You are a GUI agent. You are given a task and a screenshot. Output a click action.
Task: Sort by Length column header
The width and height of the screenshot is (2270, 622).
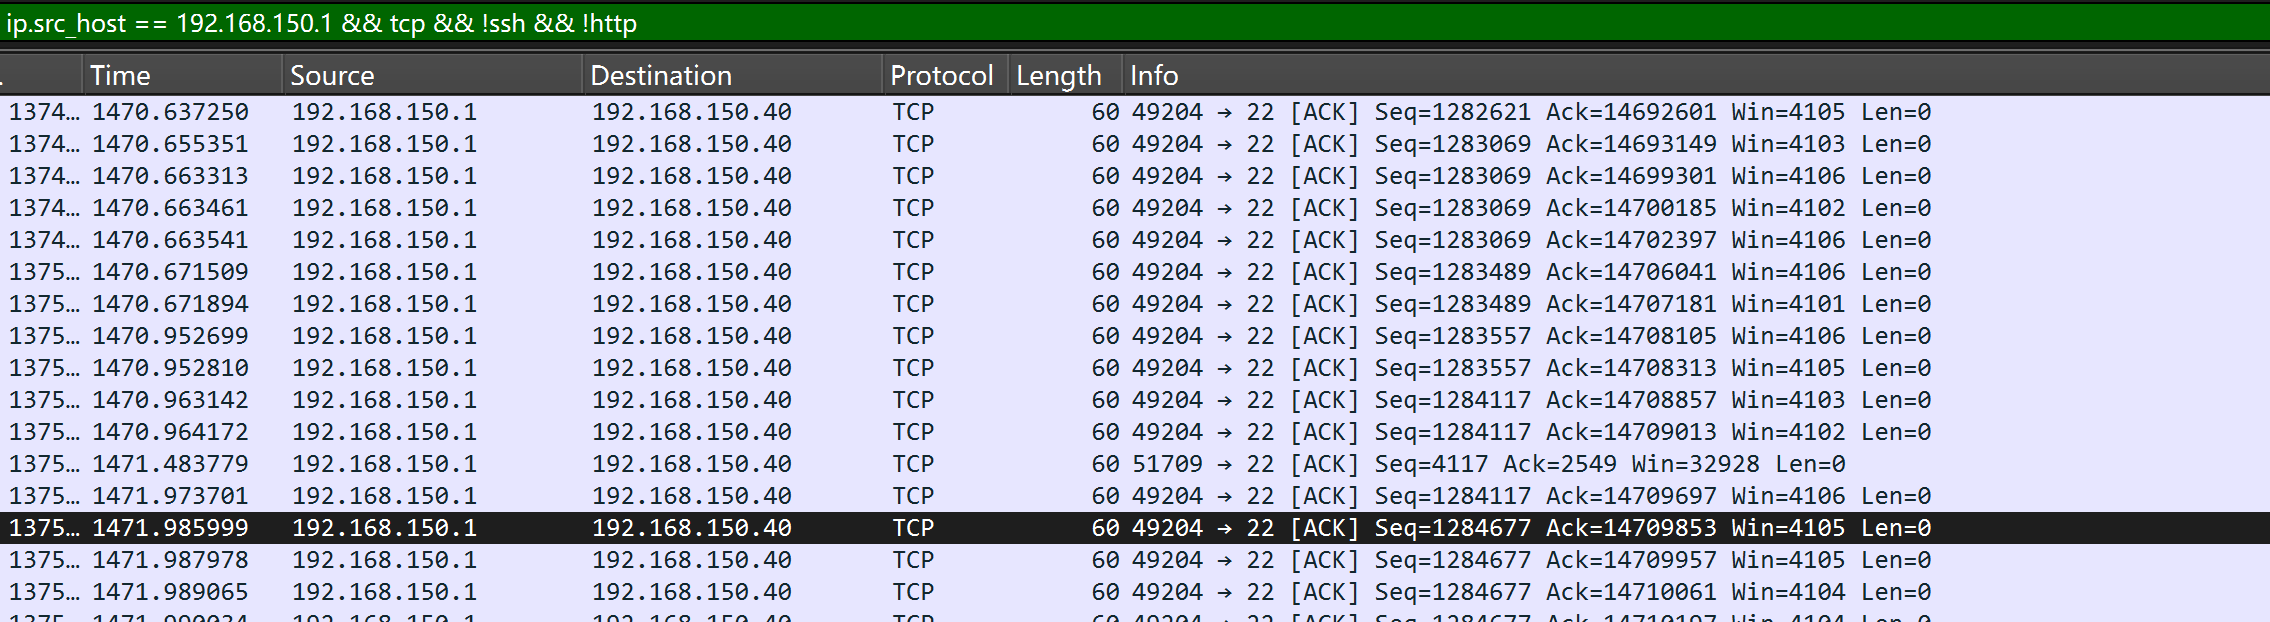pyautogui.click(x=1065, y=75)
